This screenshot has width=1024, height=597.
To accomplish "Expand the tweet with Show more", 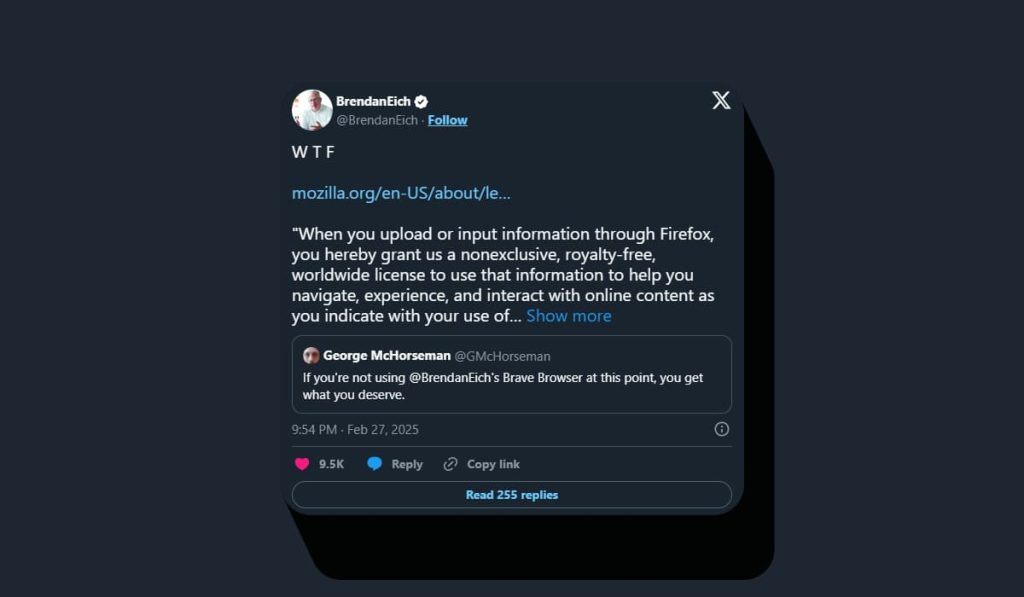I will [568, 316].
